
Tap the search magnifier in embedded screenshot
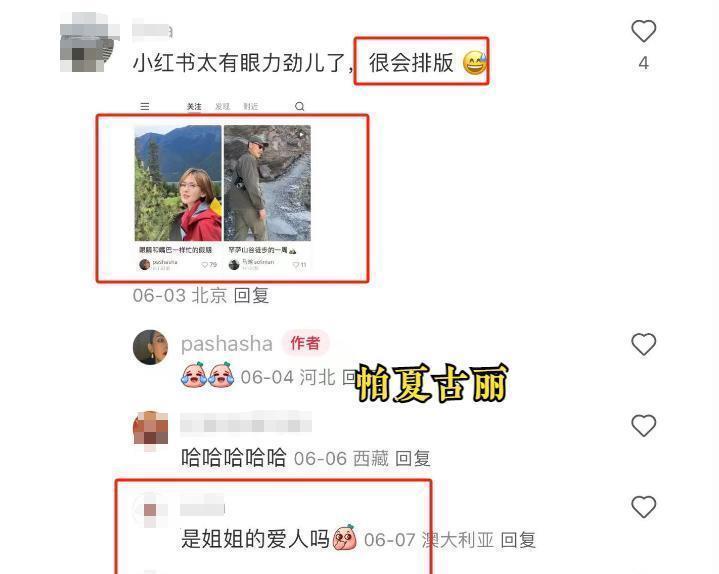(299, 106)
